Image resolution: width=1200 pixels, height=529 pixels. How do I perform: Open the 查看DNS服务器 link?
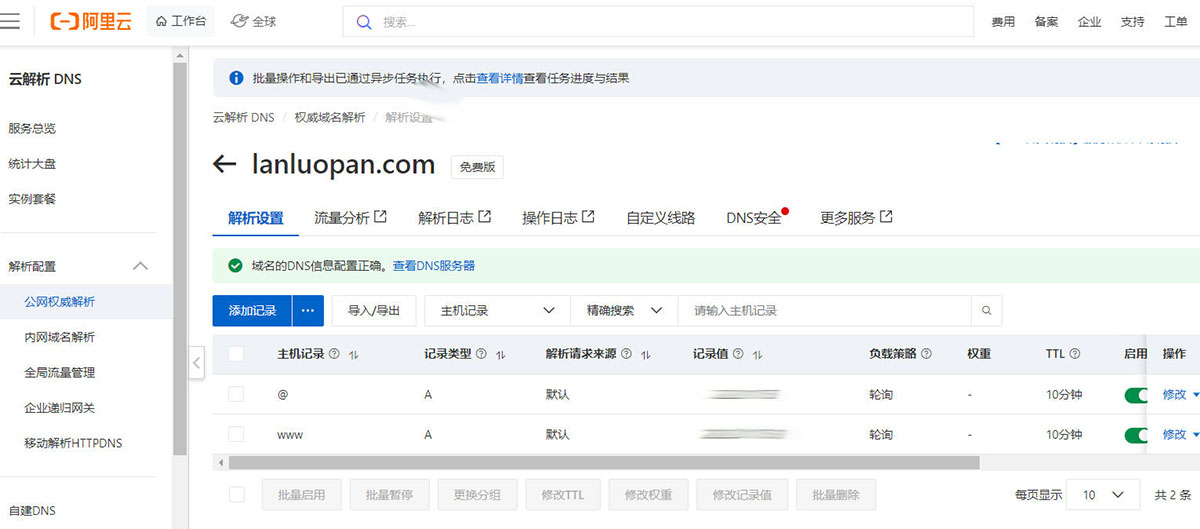click(x=433, y=266)
